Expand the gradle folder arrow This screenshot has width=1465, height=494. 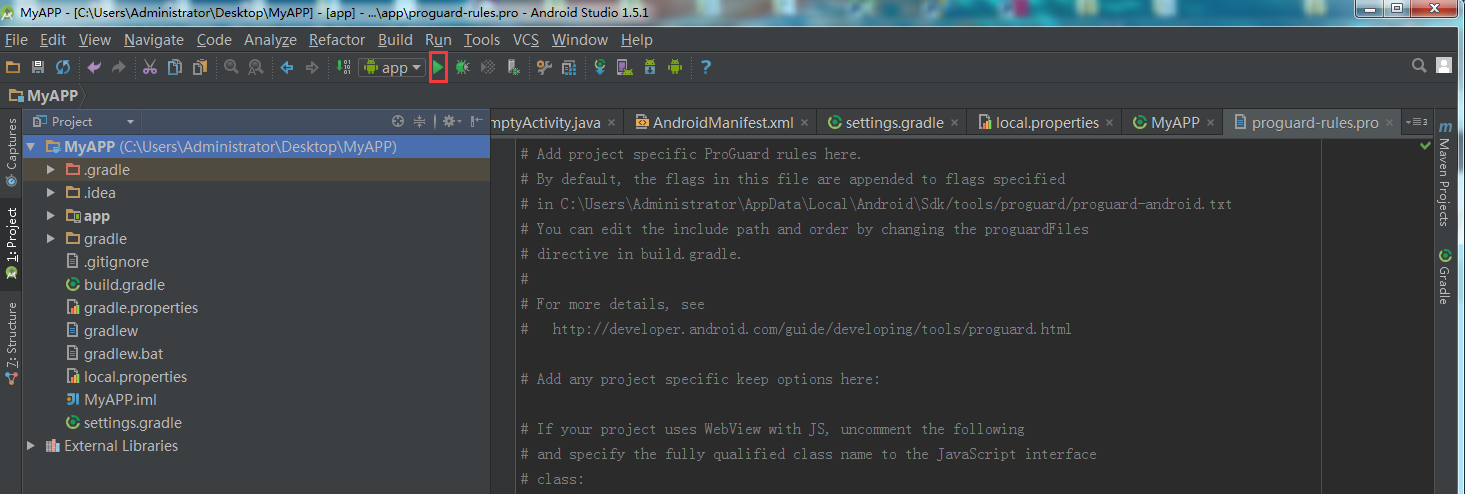[51, 239]
